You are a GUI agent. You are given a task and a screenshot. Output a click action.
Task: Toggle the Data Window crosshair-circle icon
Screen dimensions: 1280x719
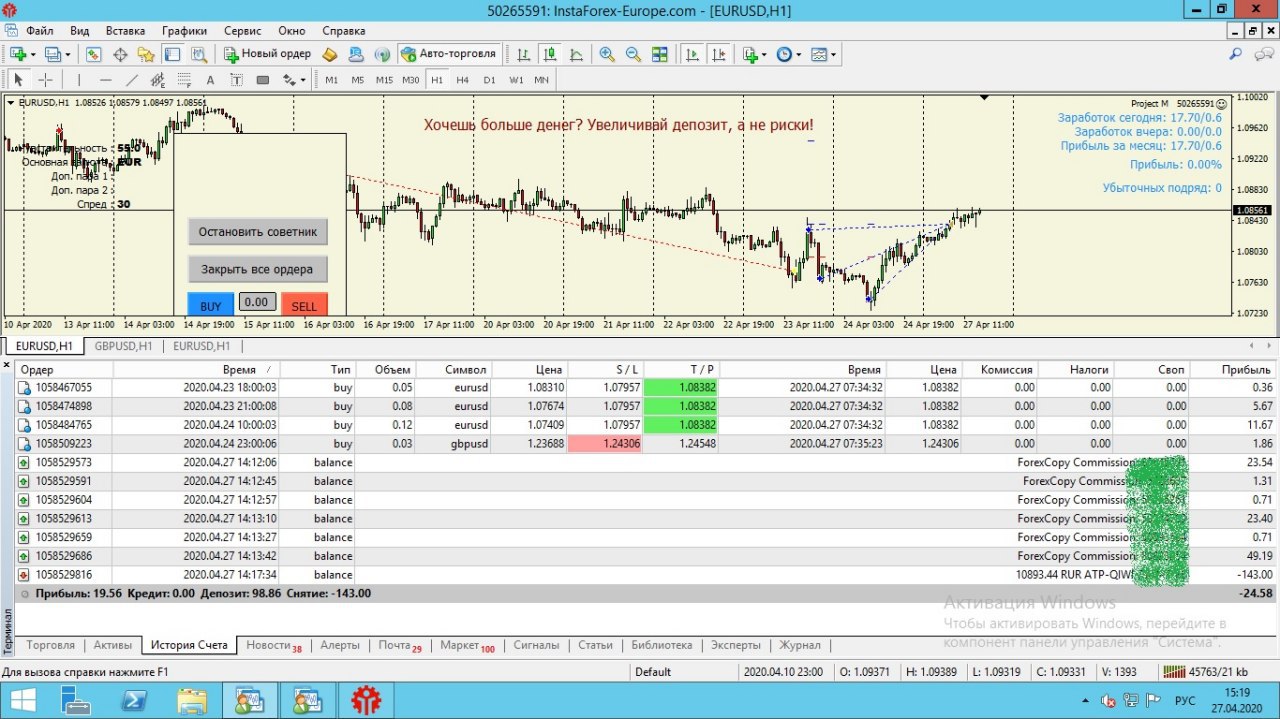coord(120,54)
